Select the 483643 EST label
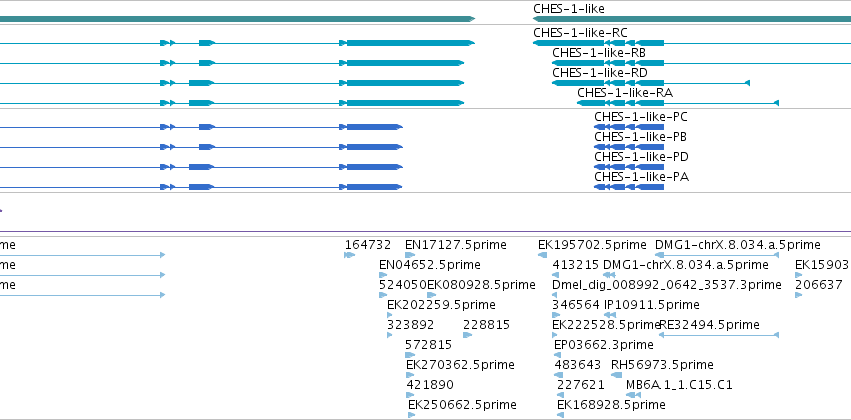The image size is (851, 420). [577, 366]
